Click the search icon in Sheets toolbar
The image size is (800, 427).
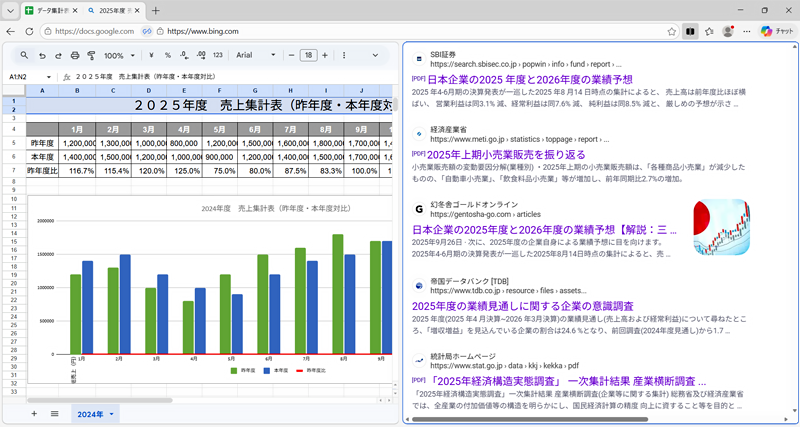[22, 55]
